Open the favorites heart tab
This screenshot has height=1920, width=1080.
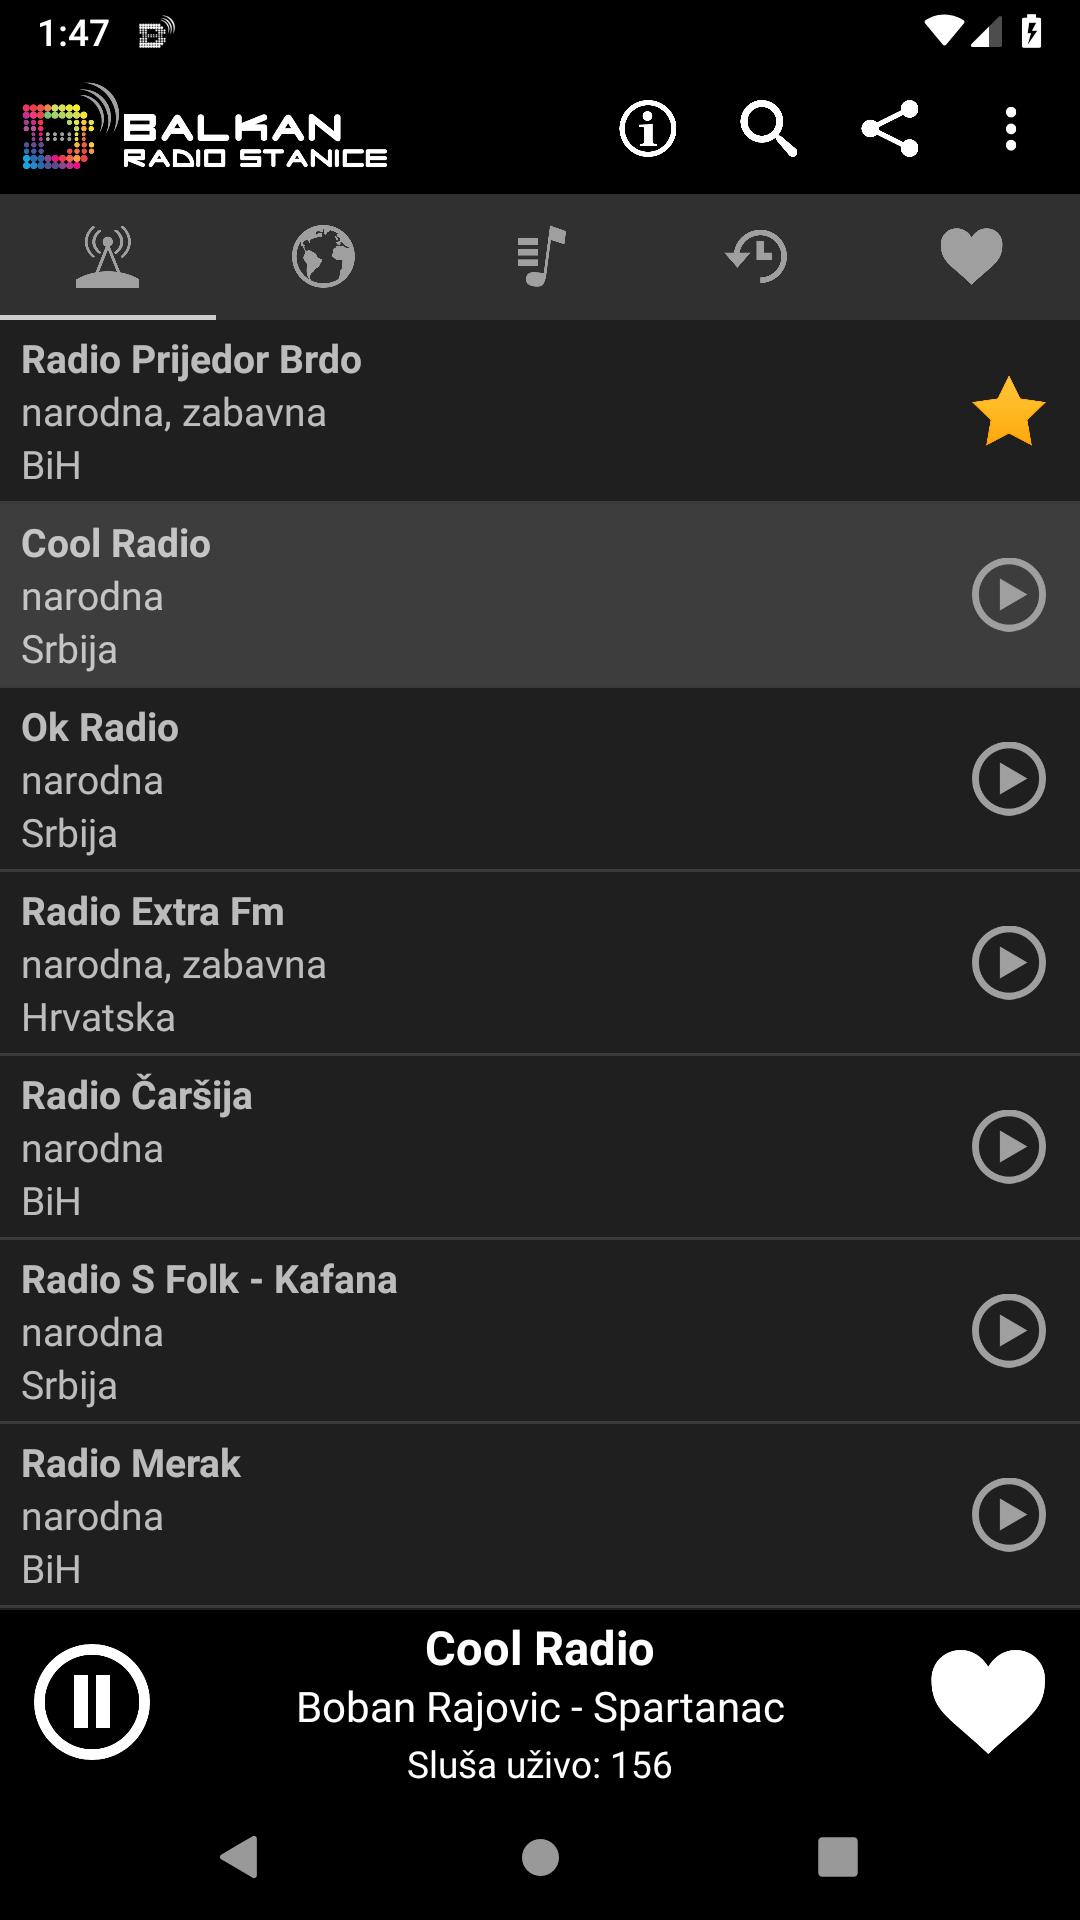[x=971, y=257]
